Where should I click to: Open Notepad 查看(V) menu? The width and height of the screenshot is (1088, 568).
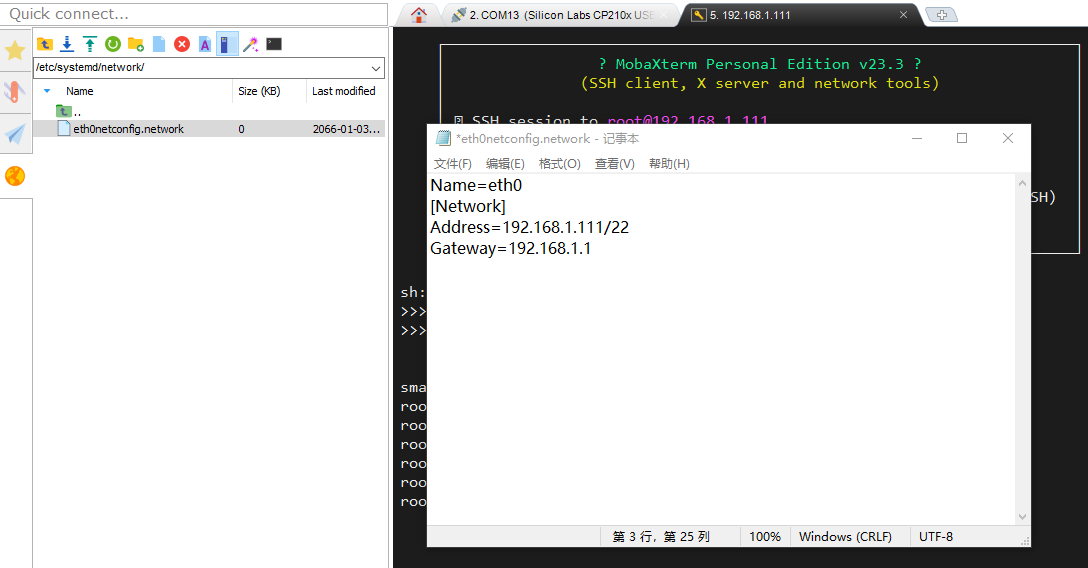pos(614,164)
